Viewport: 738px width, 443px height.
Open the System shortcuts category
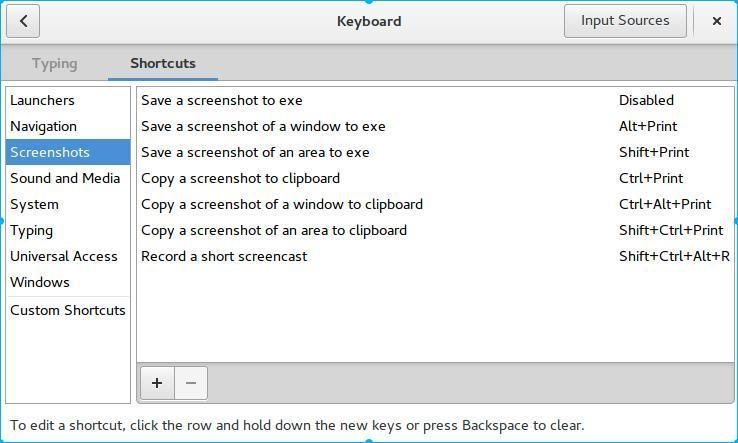[x=68, y=204]
